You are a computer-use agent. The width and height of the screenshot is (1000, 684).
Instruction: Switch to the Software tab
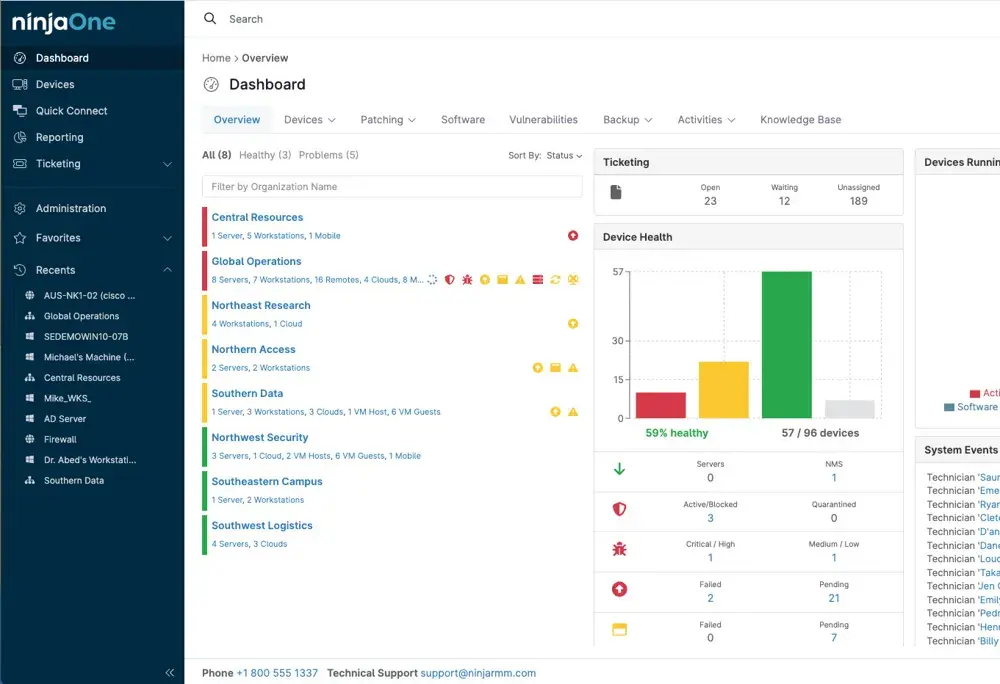[463, 120]
